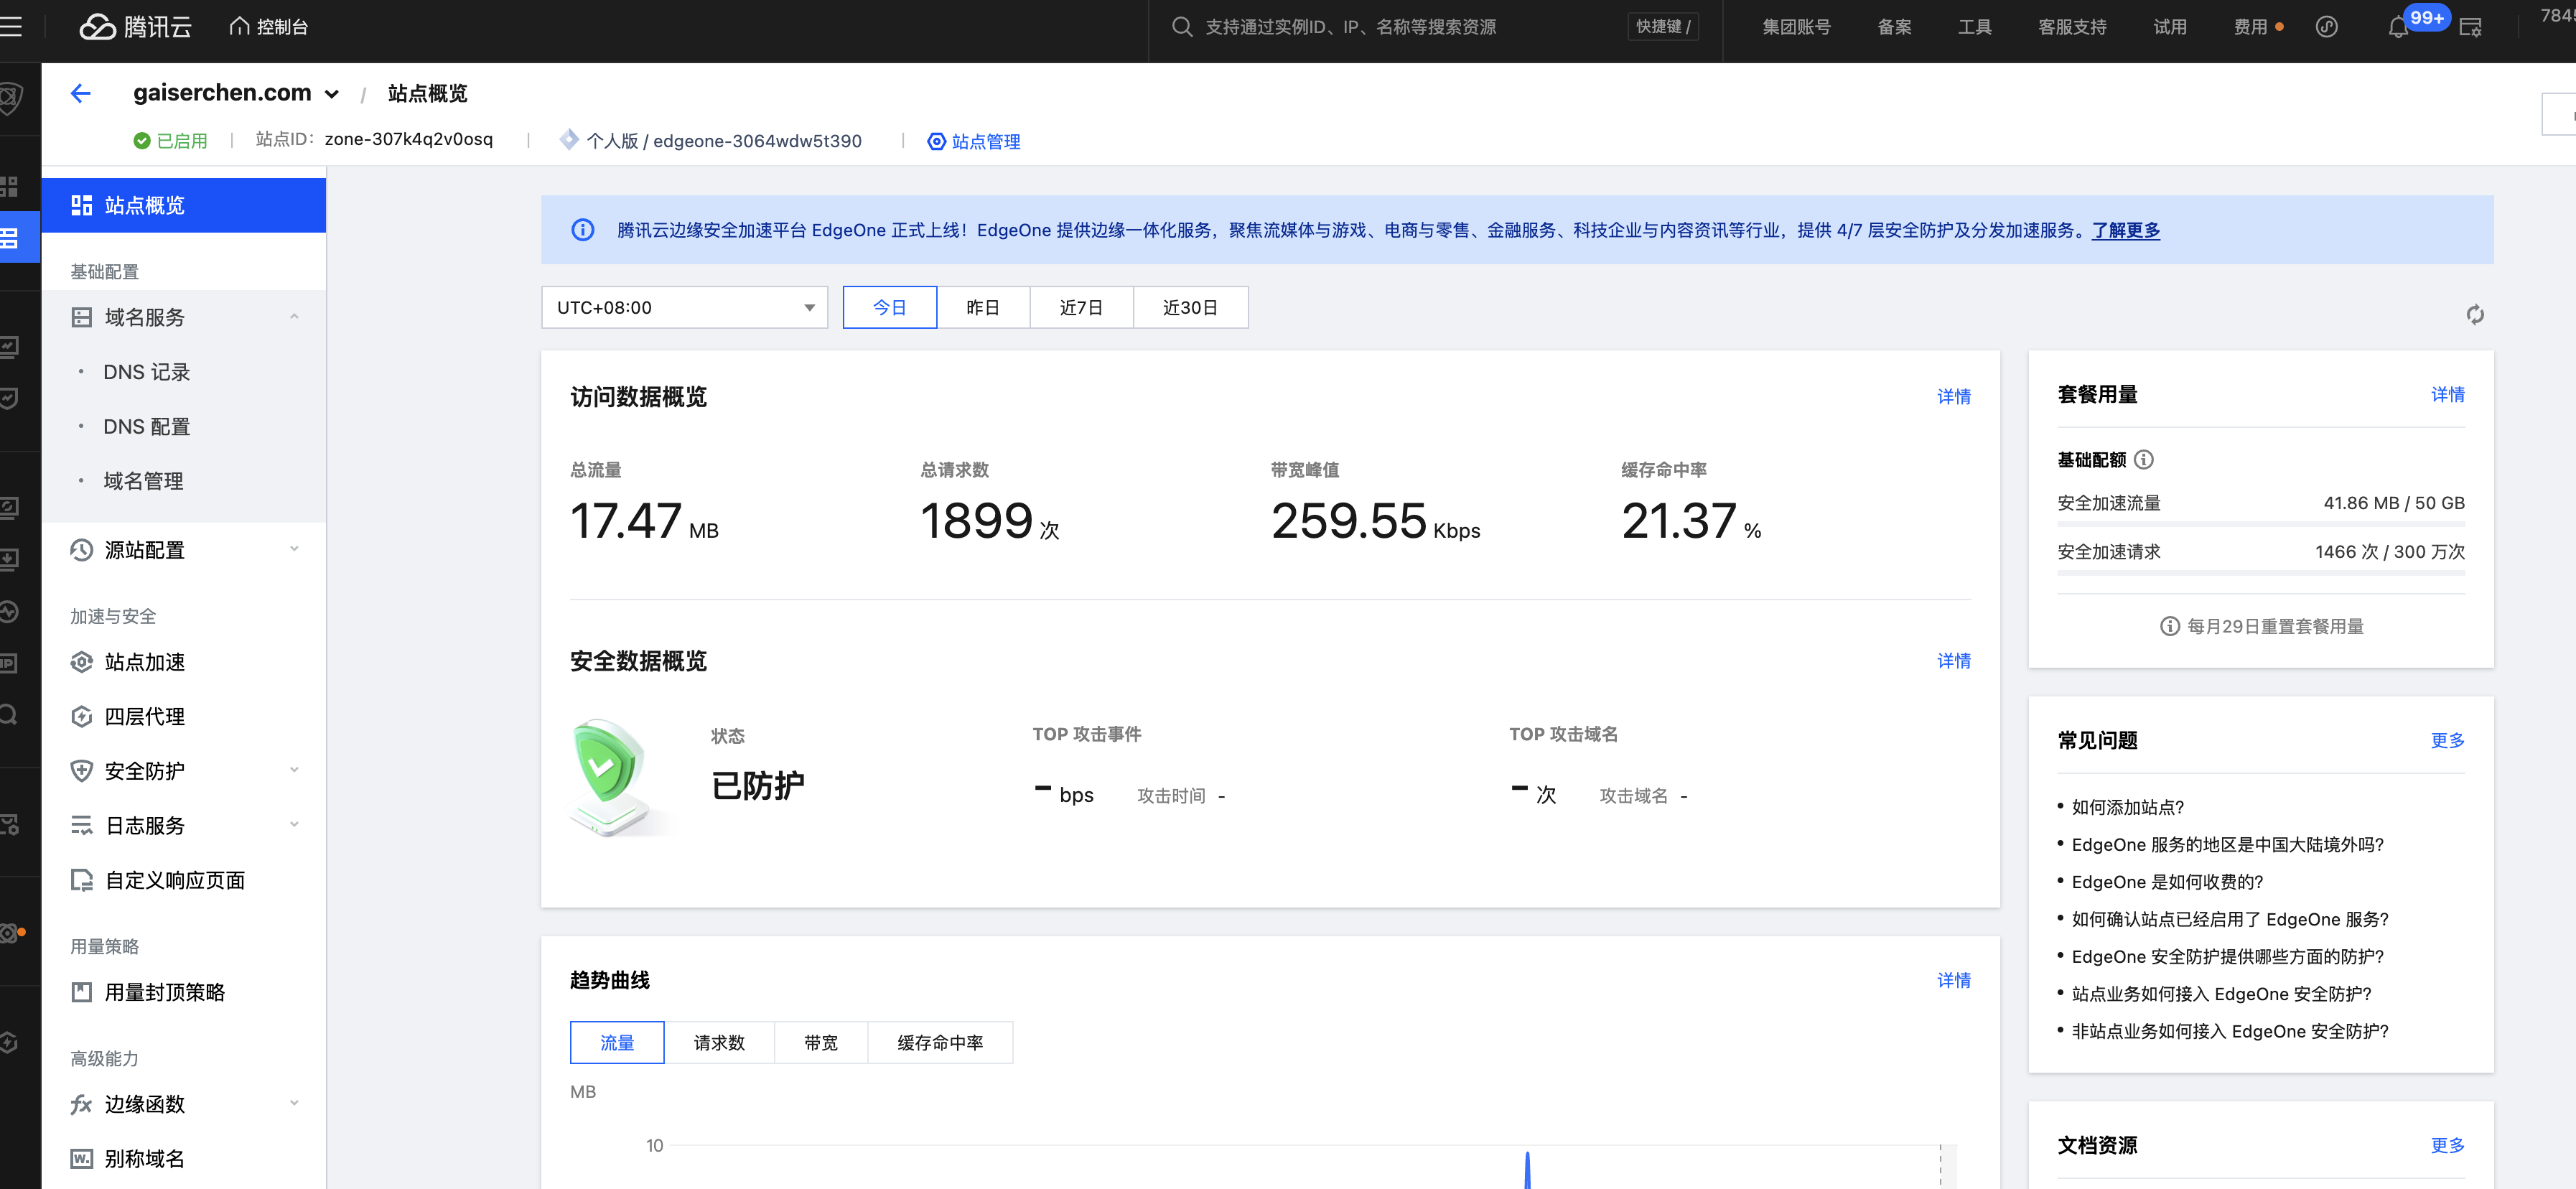2576x1189 pixels.
Task: Open the 客服支持 menu
Action: tap(2072, 27)
